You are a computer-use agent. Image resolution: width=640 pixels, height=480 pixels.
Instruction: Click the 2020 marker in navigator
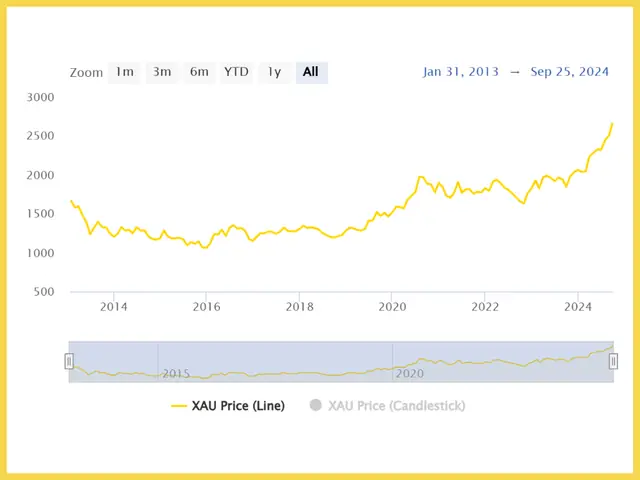(x=410, y=373)
